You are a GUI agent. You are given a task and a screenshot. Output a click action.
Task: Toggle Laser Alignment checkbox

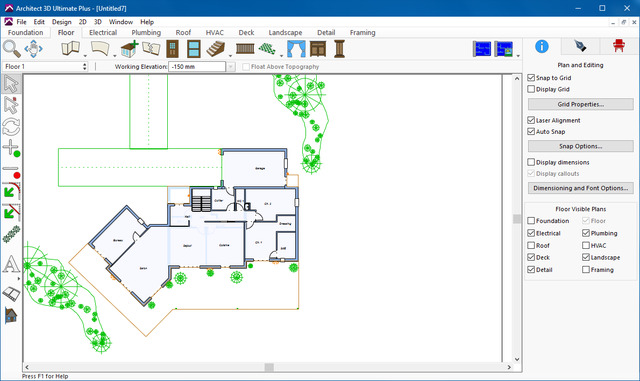(531, 120)
